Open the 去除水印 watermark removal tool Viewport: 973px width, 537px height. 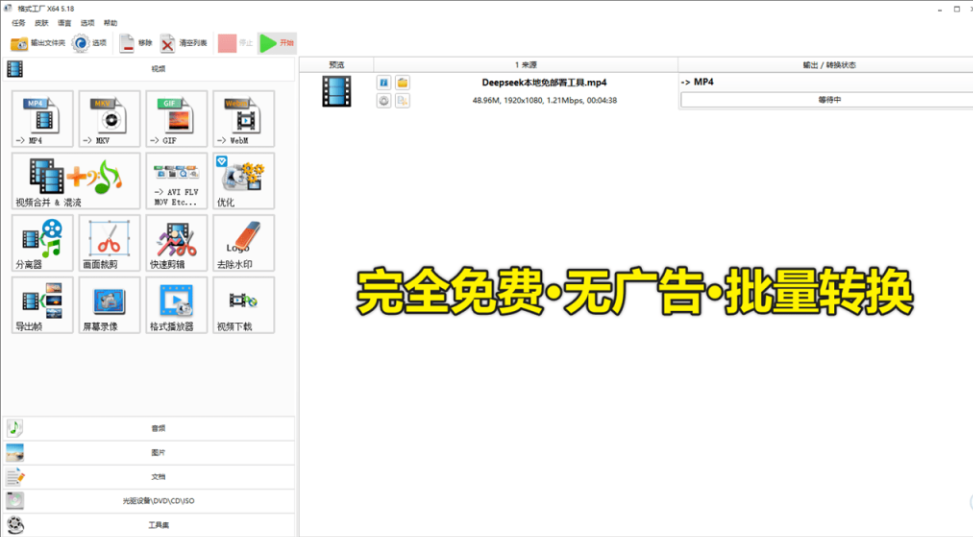243,243
